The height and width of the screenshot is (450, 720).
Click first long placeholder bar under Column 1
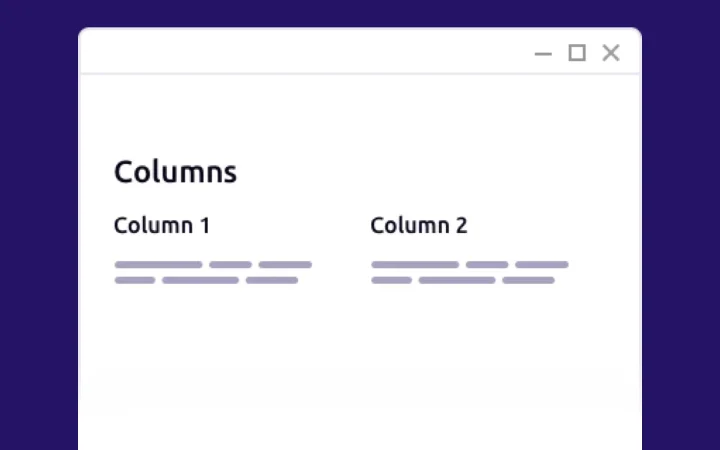158,265
